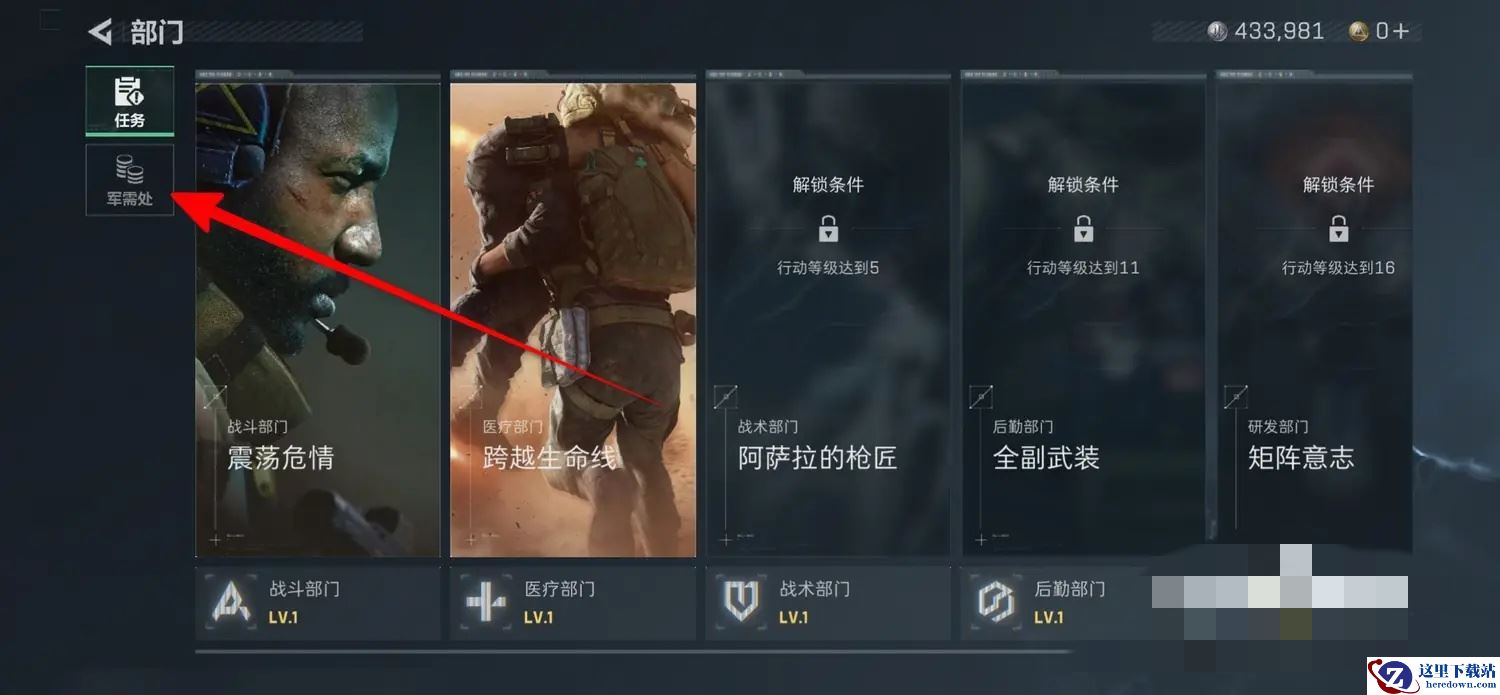The height and width of the screenshot is (695, 1500).
Task: Go back using the arrow beside 部门
Action: point(100,32)
